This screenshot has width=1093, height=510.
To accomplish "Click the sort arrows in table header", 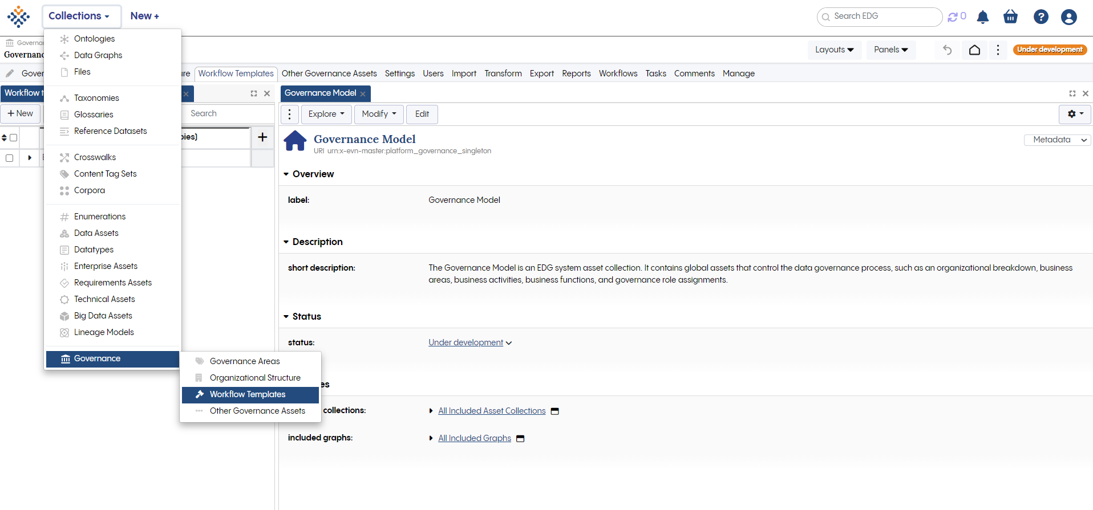I will (5, 138).
